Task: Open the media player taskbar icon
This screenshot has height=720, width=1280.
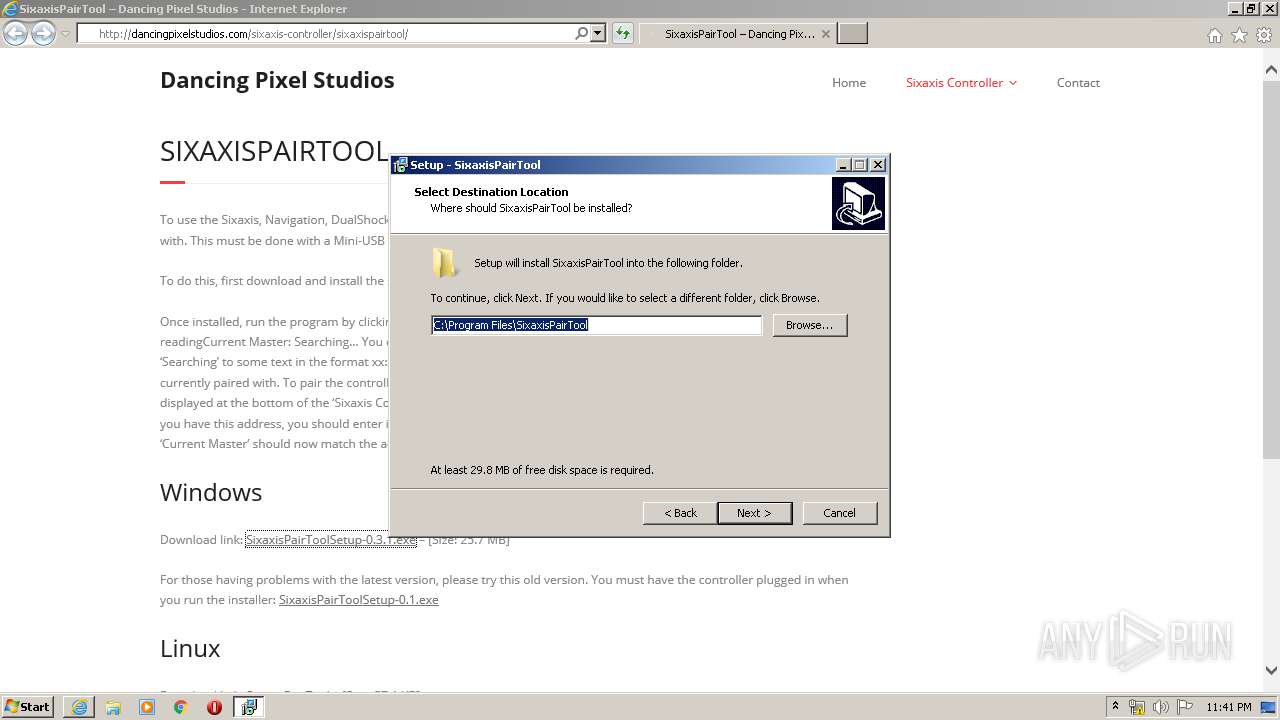Action: (147, 707)
